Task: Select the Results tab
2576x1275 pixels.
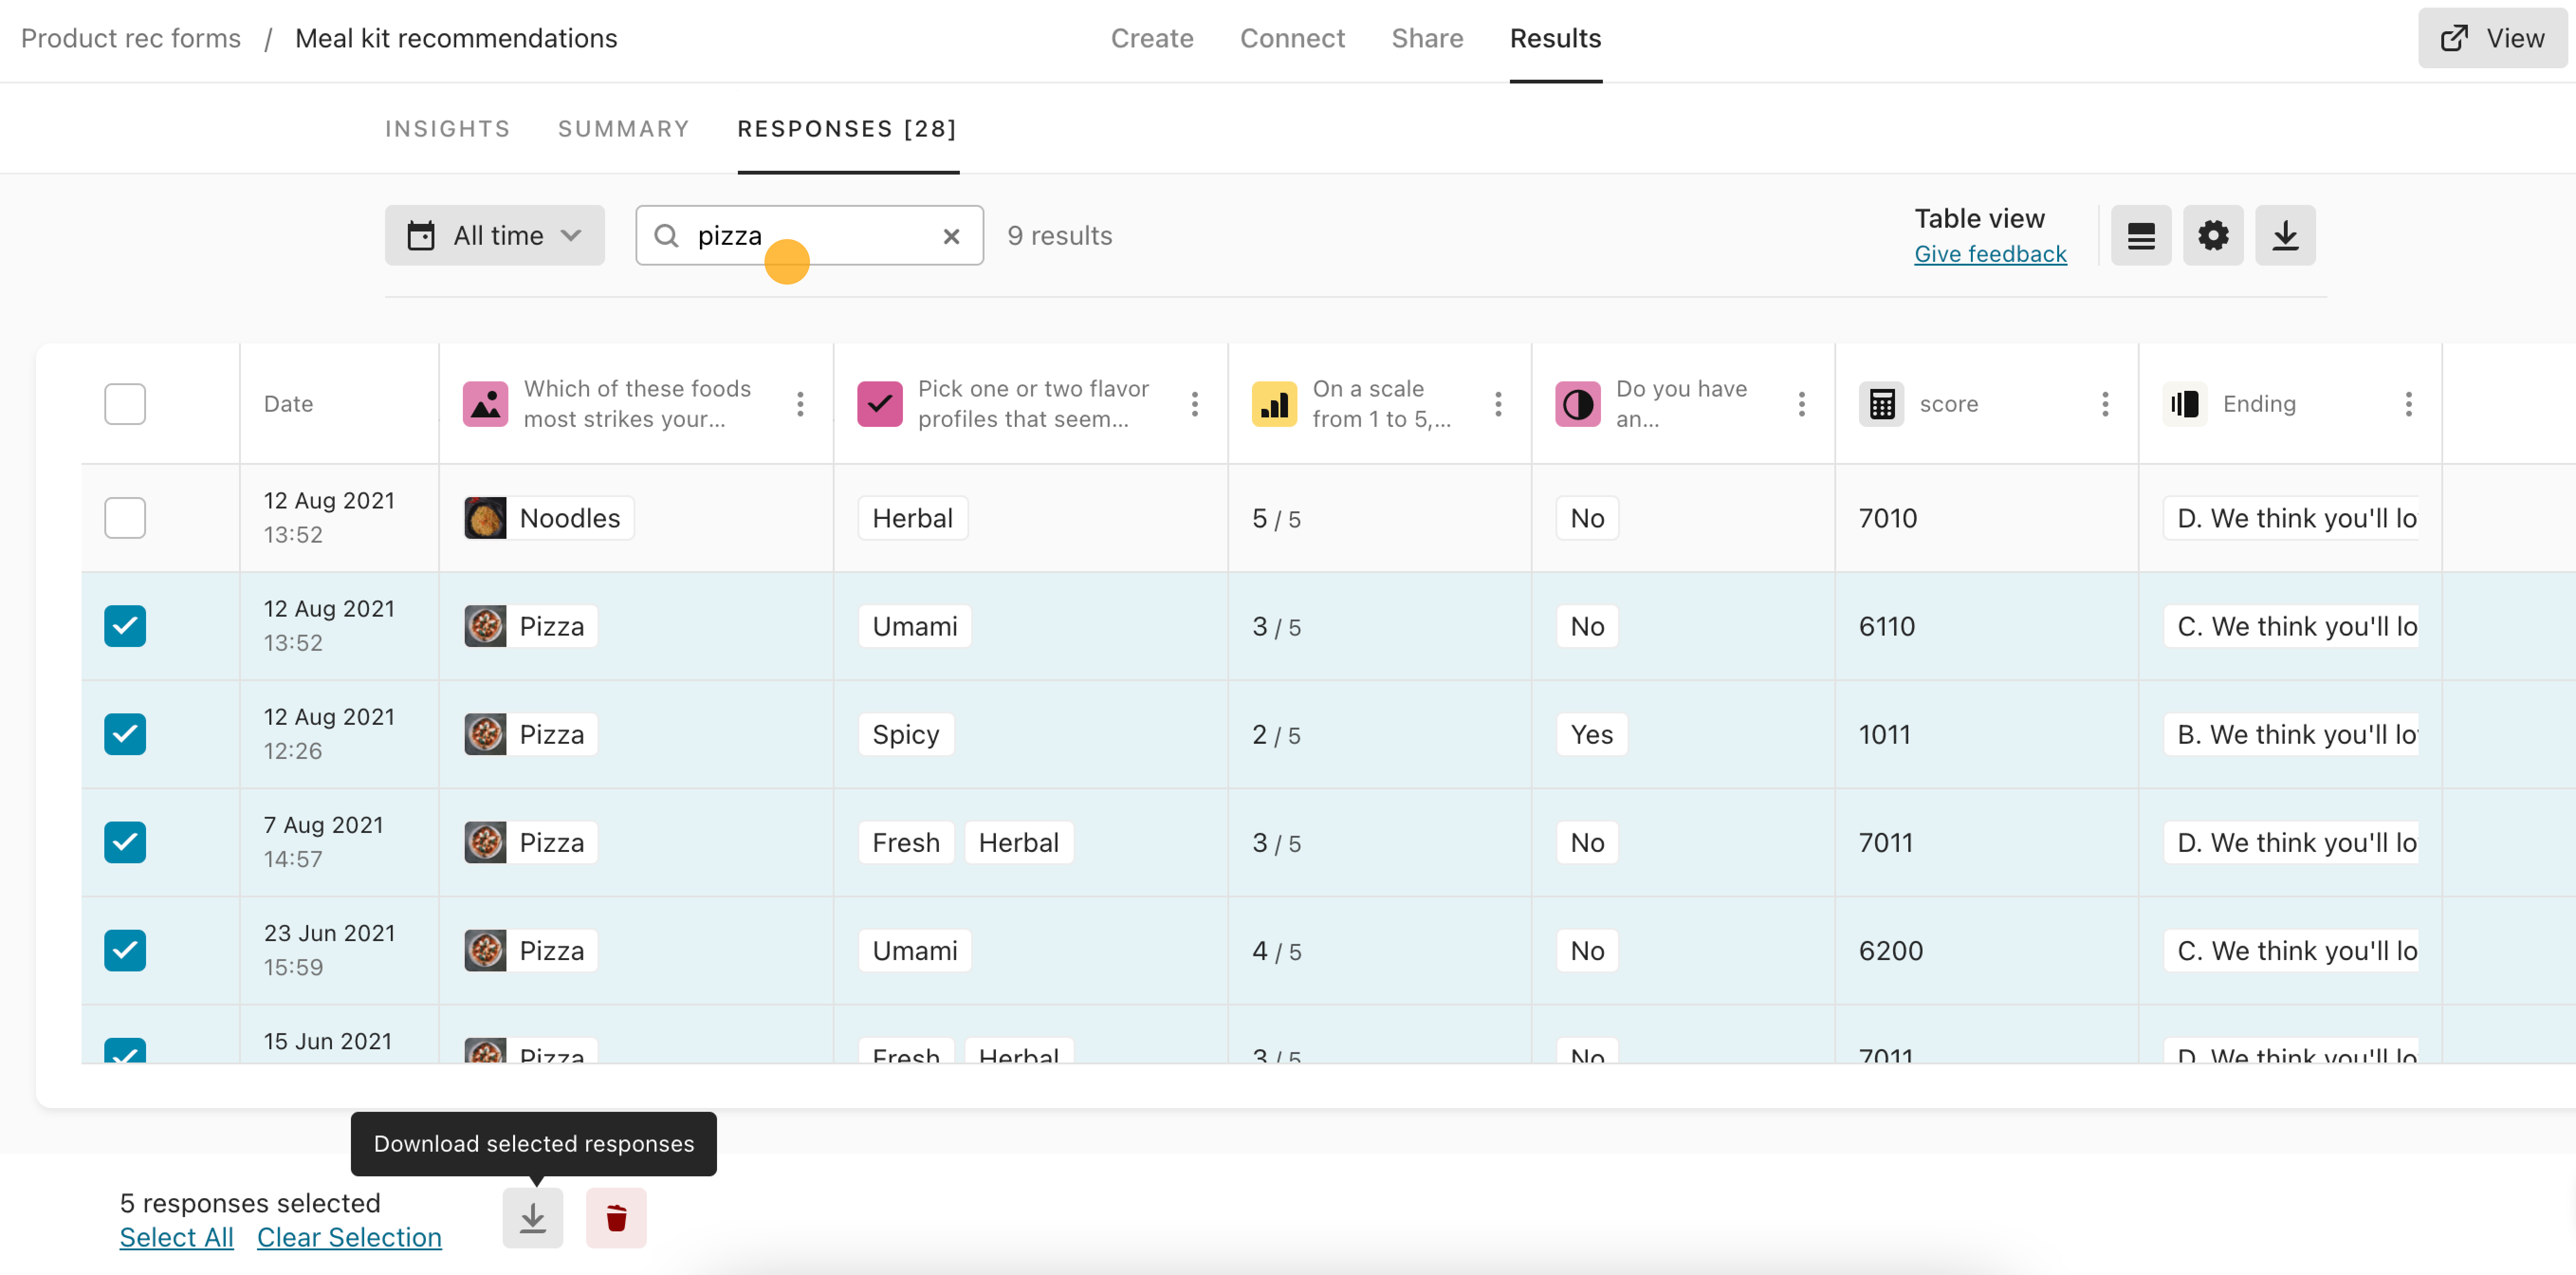Action: 1555,38
